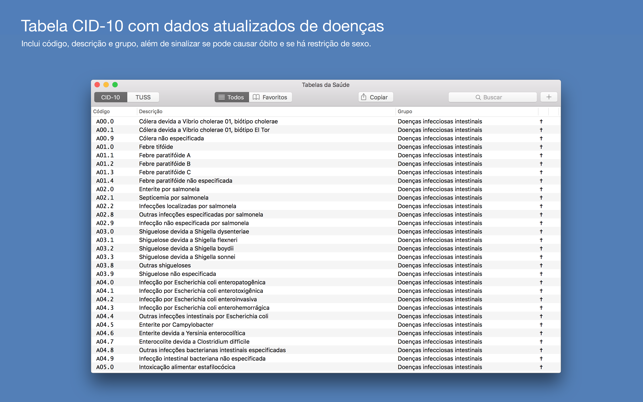Select row 'Outras shigueloses'

coord(326,265)
